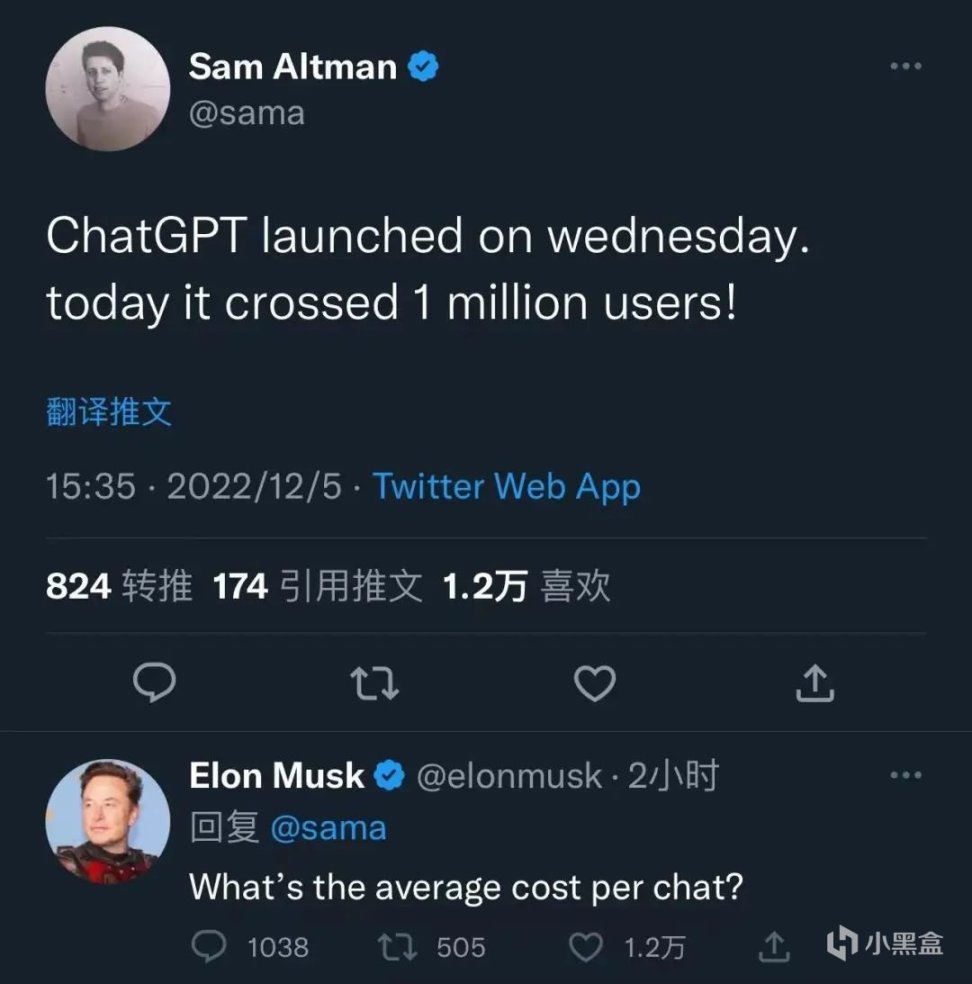The height and width of the screenshot is (984, 972).
Task: Click 翻译推文 to translate the tweet
Action: [109, 412]
